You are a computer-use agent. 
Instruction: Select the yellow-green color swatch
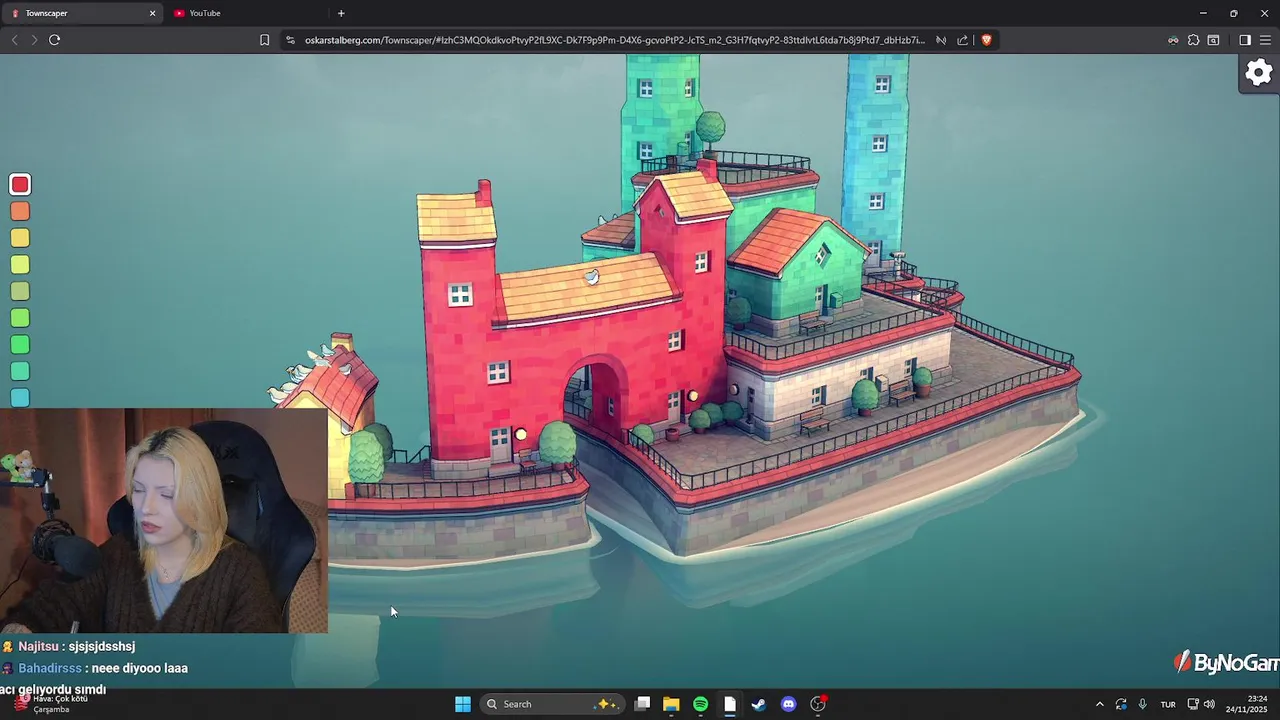click(20, 265)
